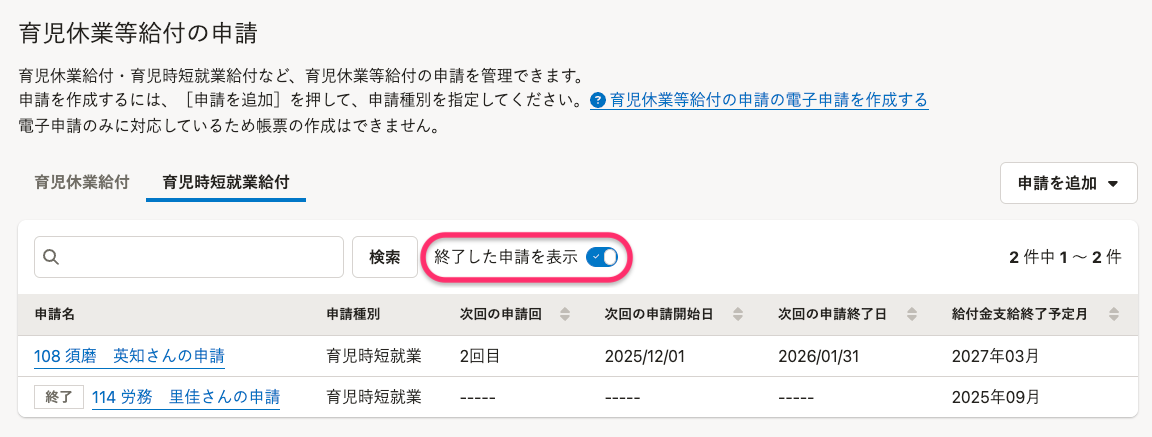Image resolution: width=1152 pixels, height=437 pixels.
Task: Sort by 次回の申請開始日 column arrows
Action: click(738, 314)
